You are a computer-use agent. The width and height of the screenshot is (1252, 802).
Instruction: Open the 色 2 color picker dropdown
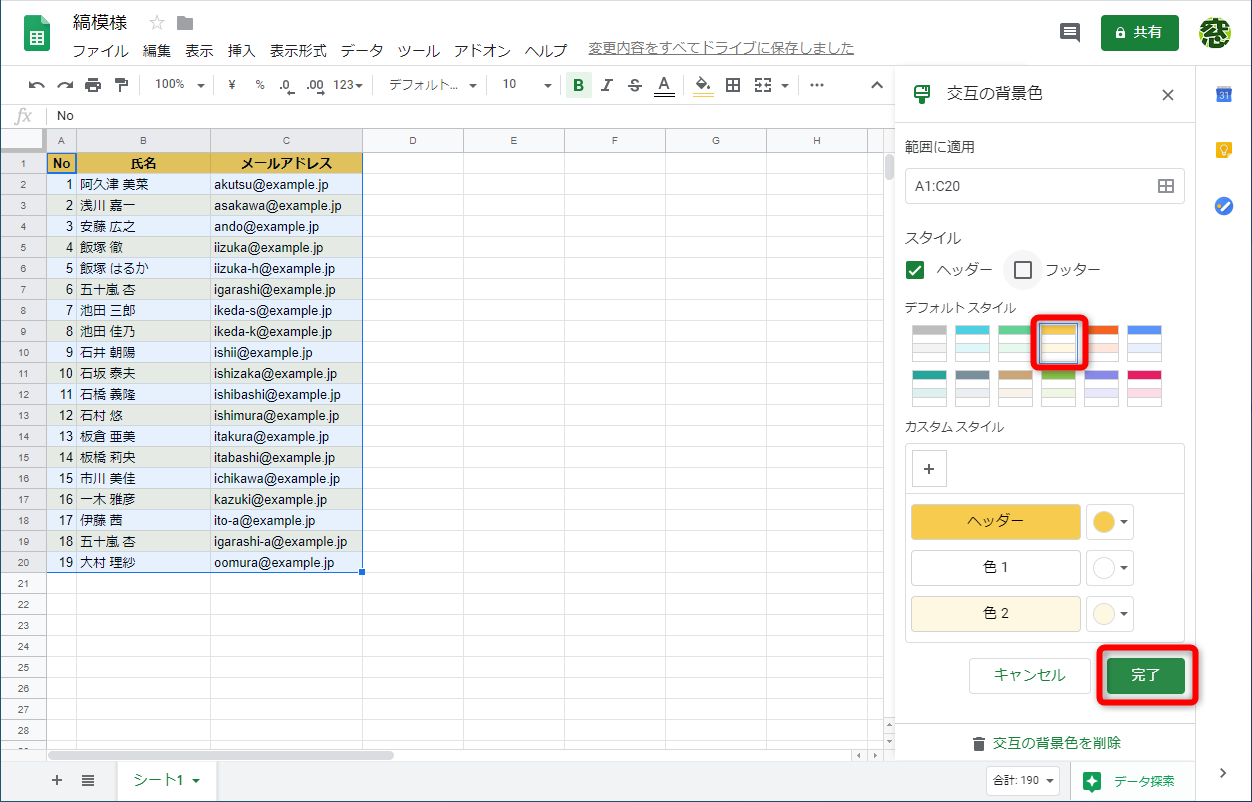[1111, 614]
